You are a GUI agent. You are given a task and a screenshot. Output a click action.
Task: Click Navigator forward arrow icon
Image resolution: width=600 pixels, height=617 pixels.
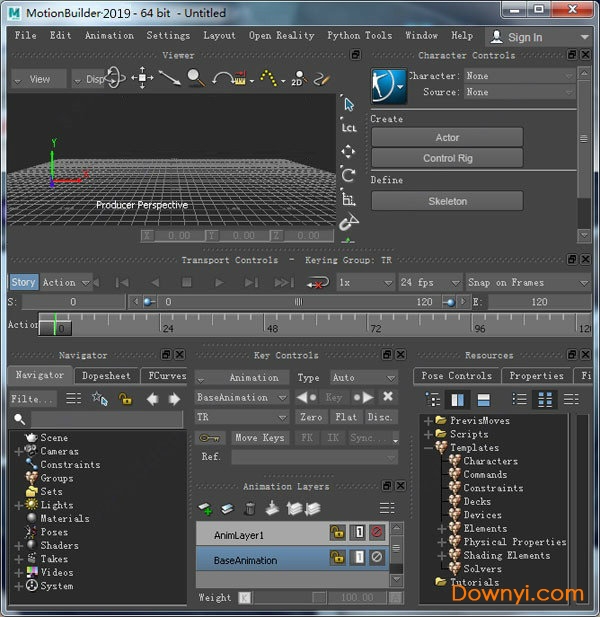click(174, 399)
